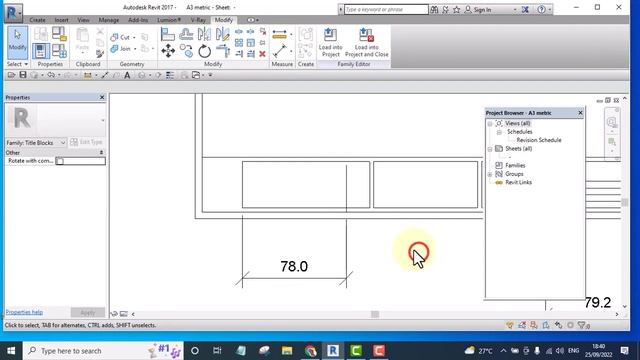Select the 78.0 dimension text
640x360 pixels.
[x=294, y=266]
